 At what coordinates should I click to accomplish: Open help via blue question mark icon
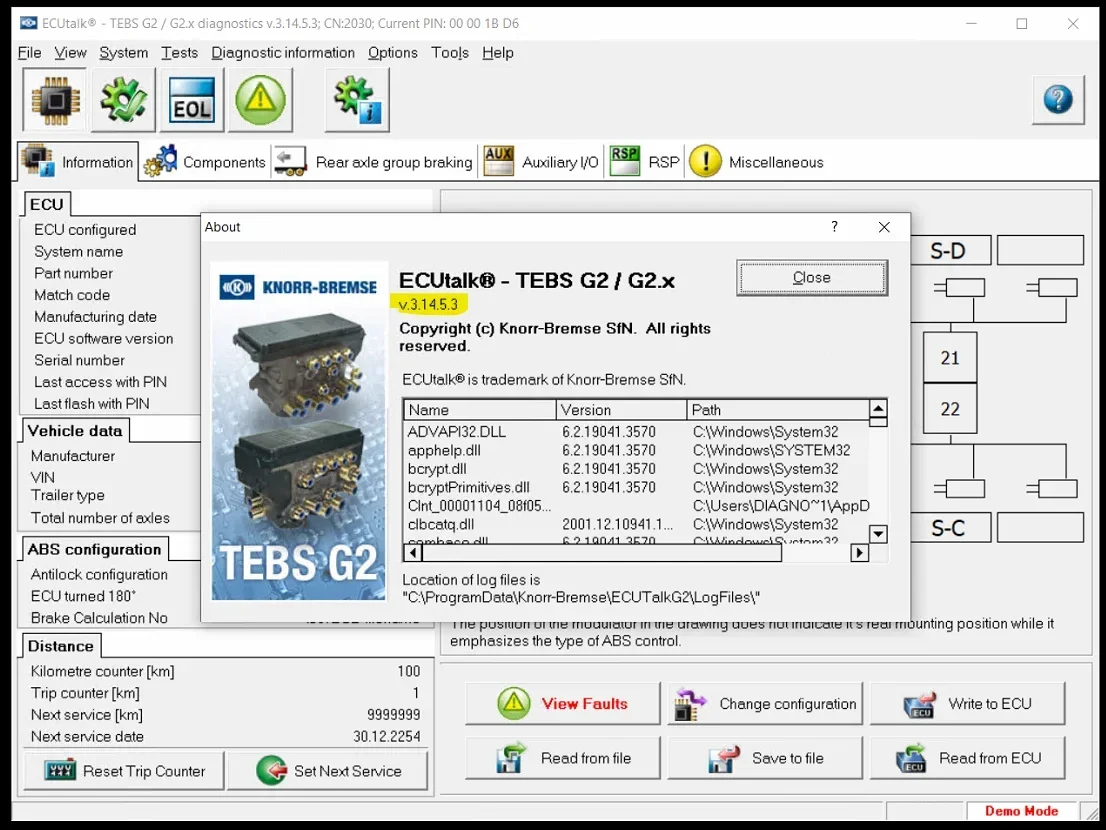point(1058,99)
